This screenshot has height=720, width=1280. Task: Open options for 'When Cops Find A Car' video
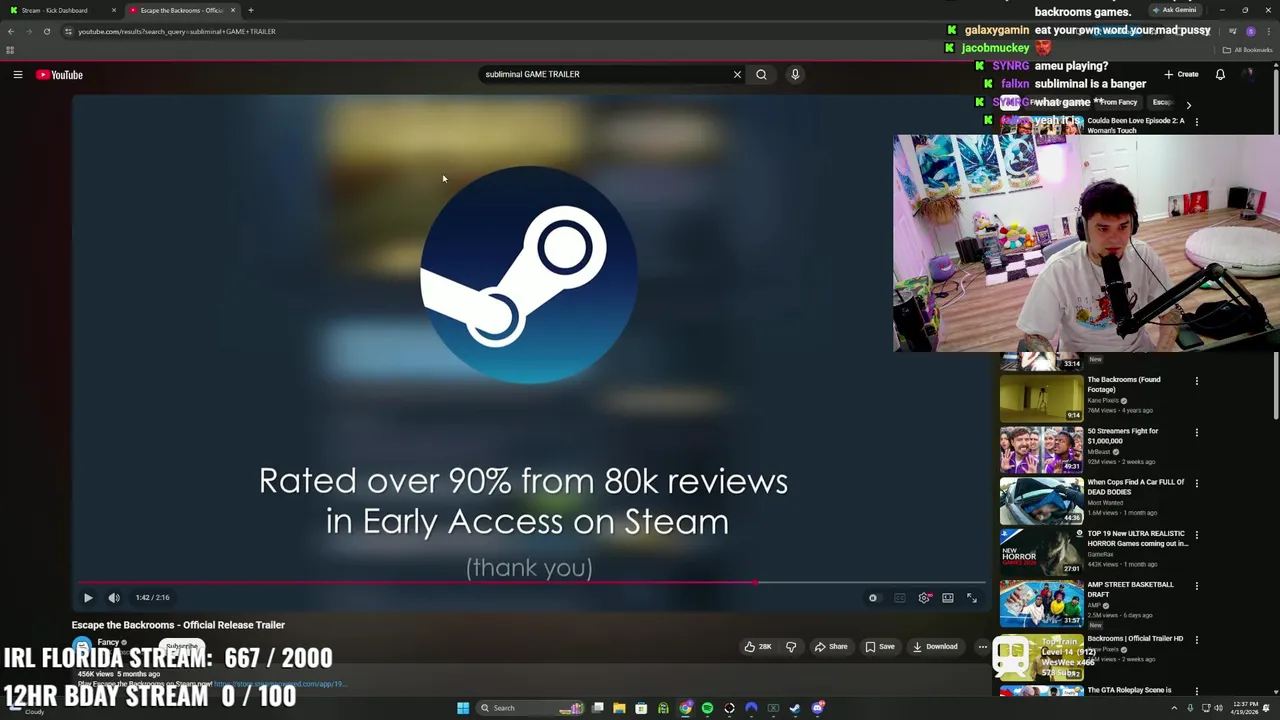(x=1196, y=484)
